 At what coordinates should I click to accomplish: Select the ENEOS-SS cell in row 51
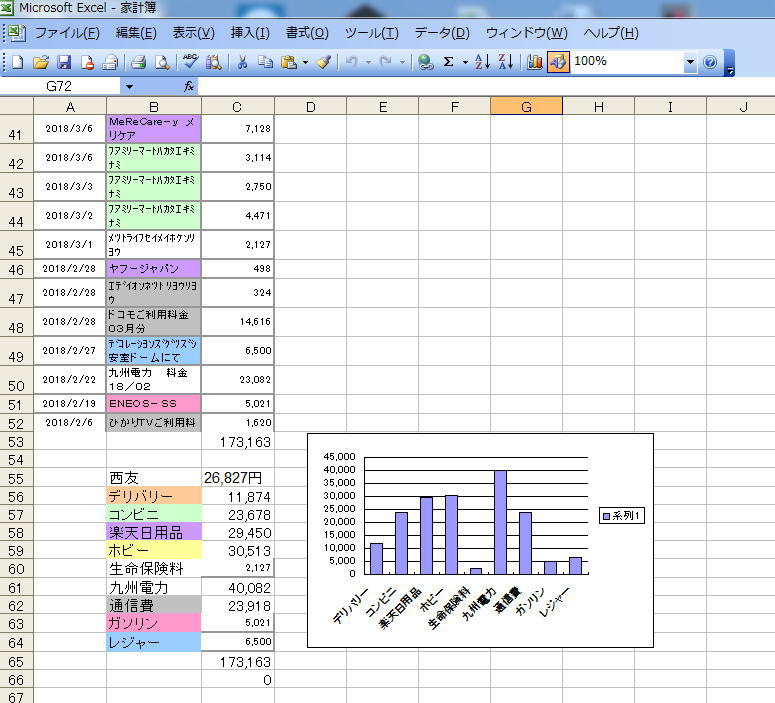click(x=154, y=403)
